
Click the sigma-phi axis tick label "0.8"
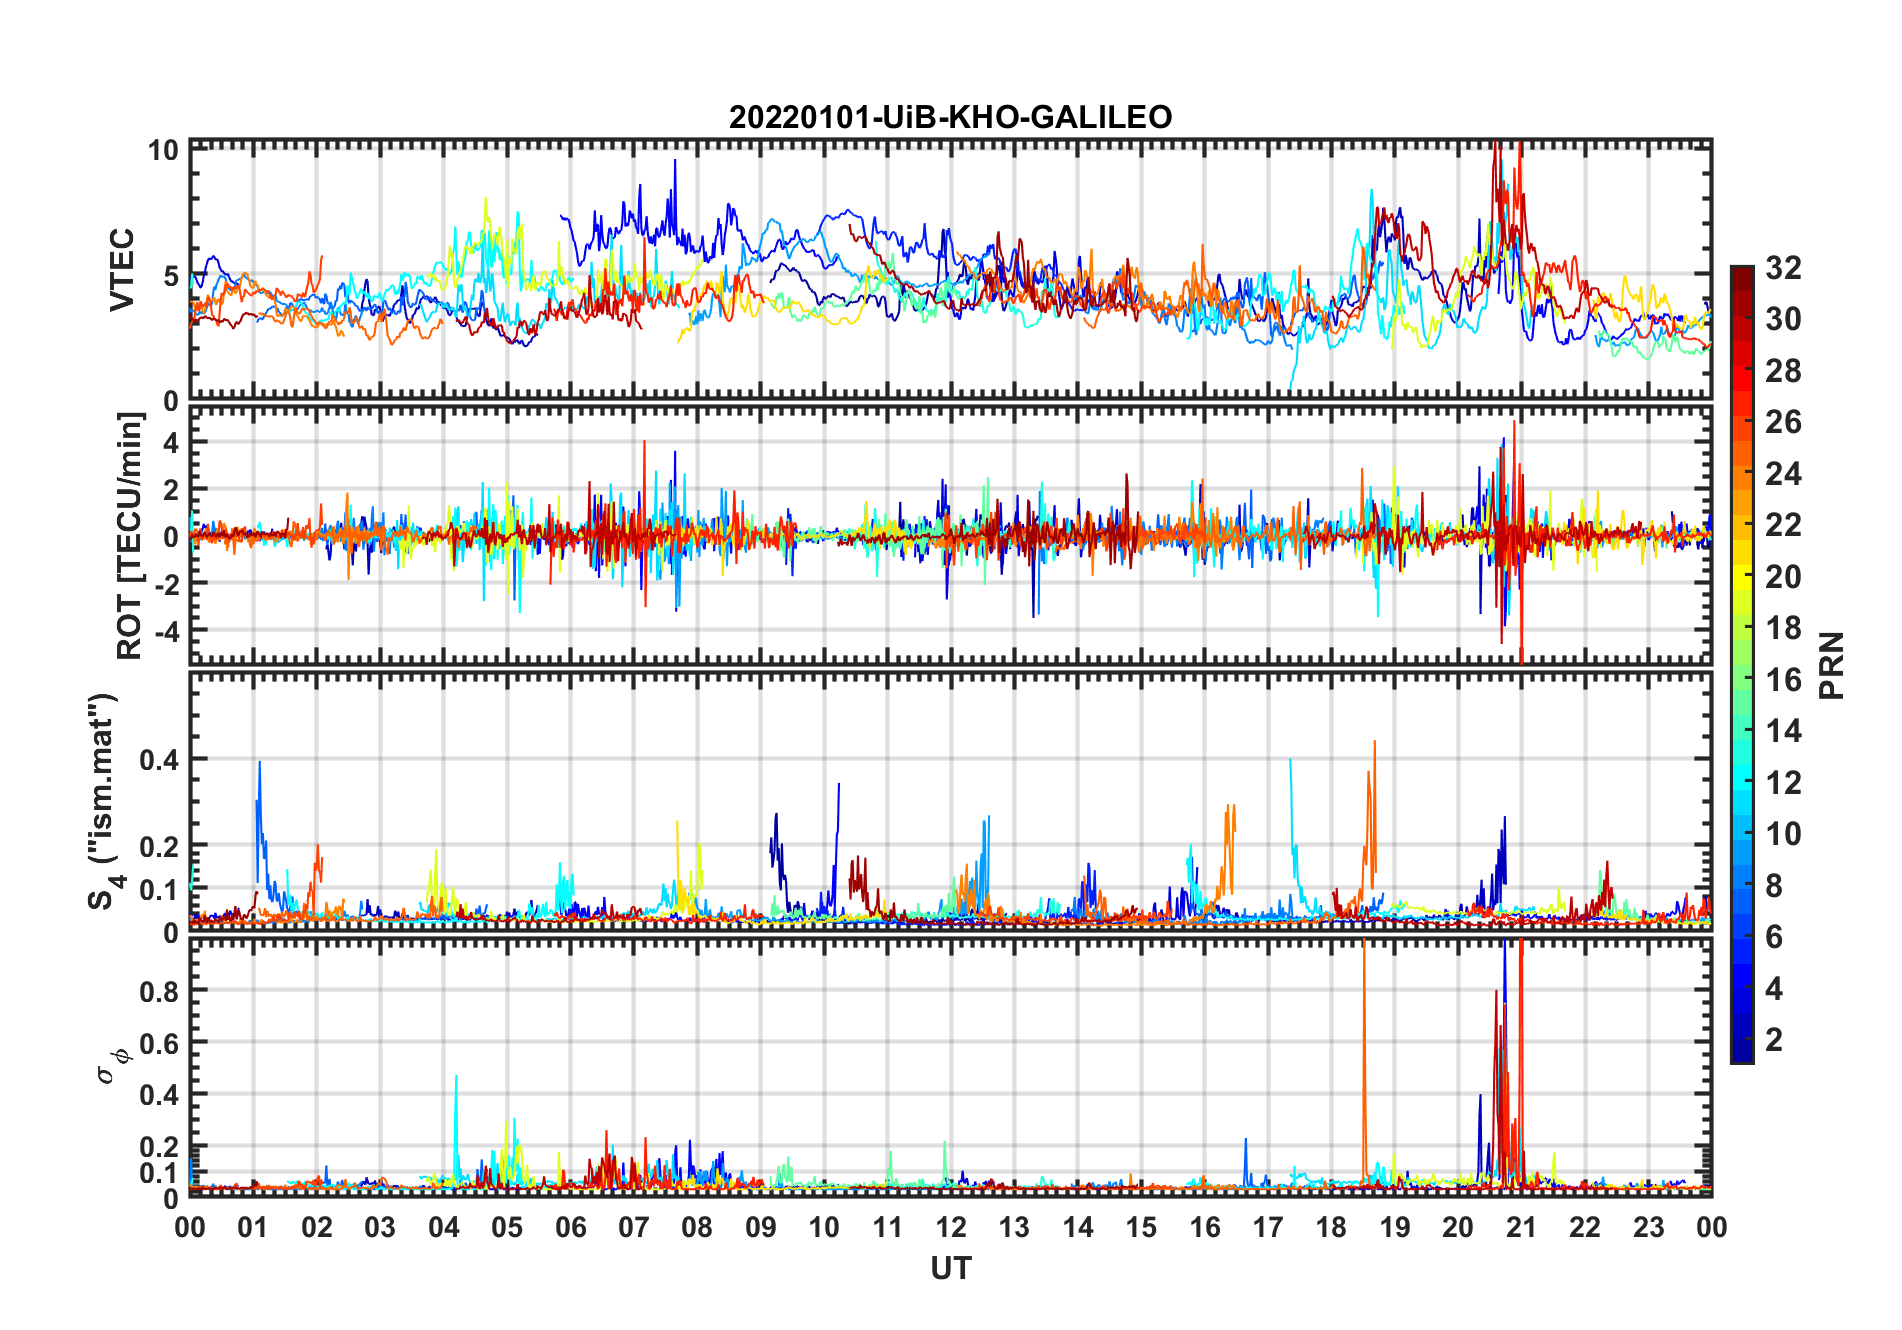160,991
